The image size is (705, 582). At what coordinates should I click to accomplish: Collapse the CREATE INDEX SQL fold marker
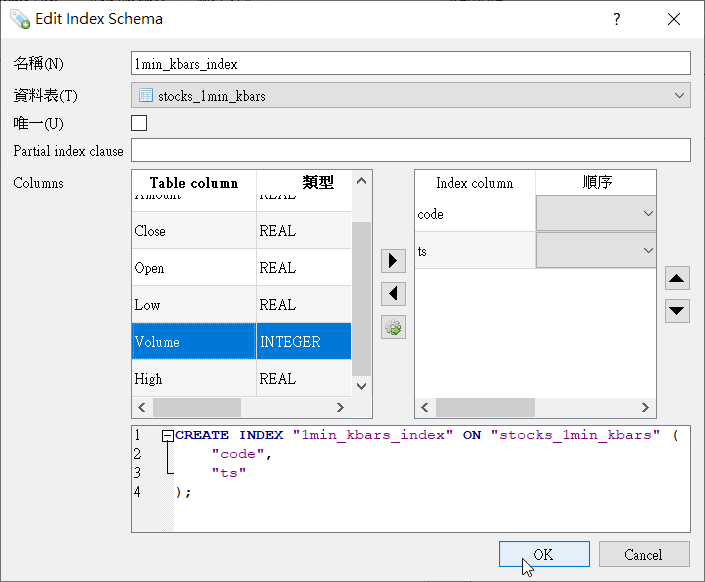(x=168, y=435)
